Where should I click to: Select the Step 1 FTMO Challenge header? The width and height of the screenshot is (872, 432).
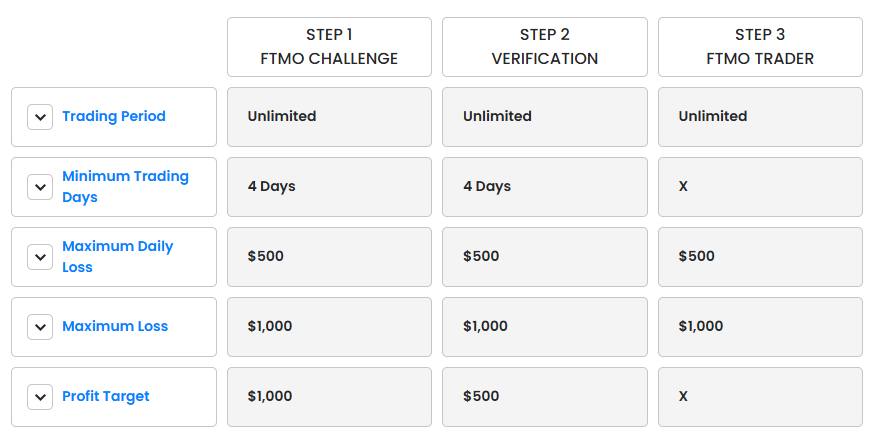tap(329, 47)
